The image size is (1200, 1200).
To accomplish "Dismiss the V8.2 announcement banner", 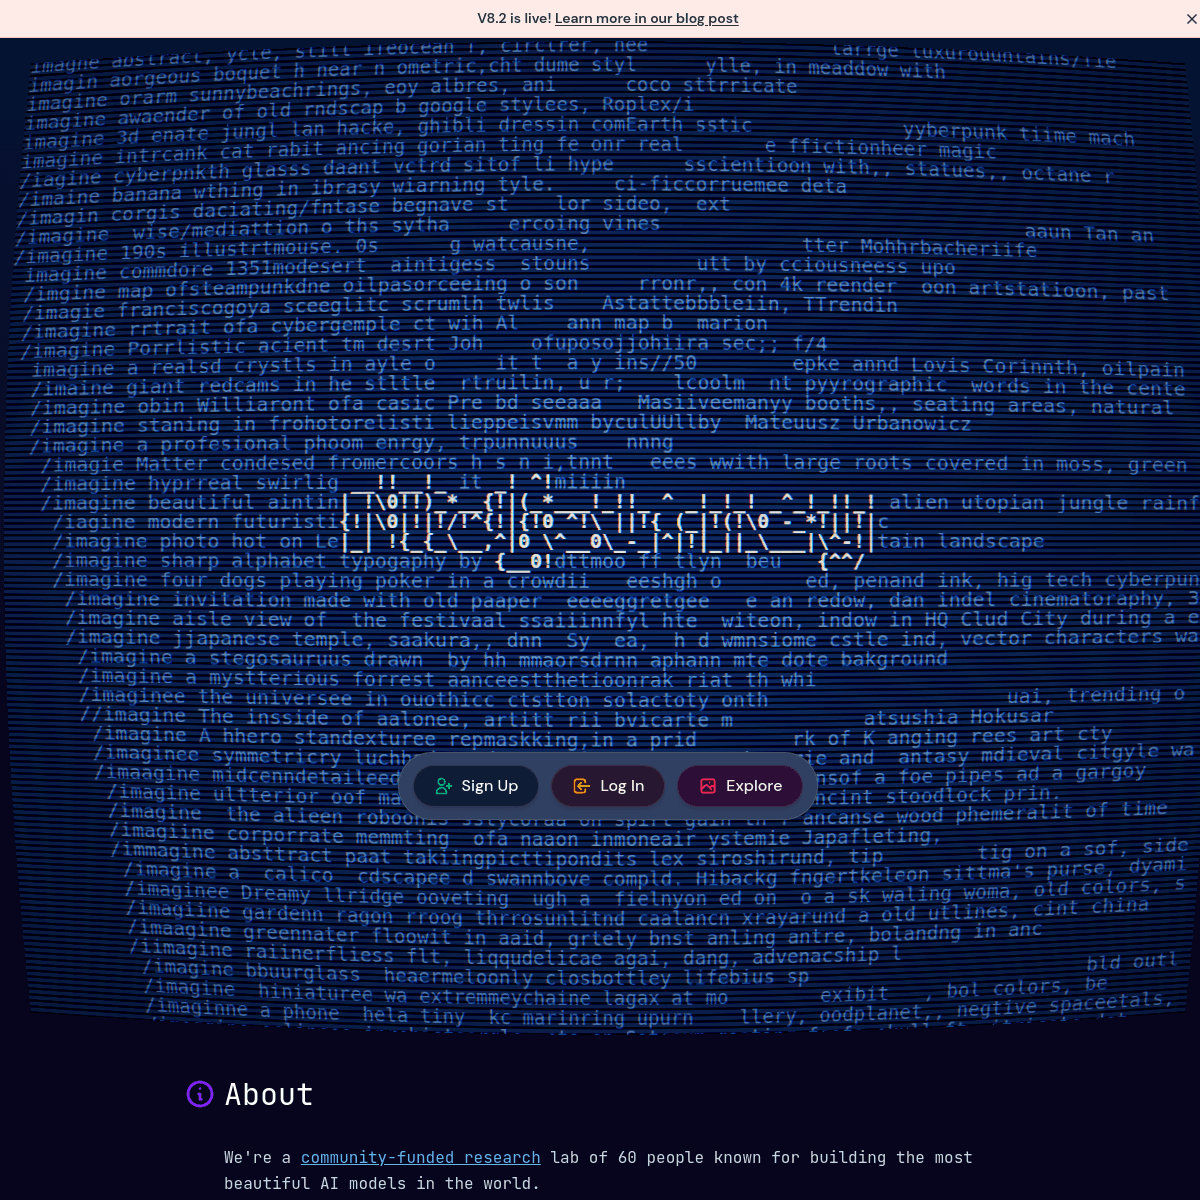I will coord(1191,19).
